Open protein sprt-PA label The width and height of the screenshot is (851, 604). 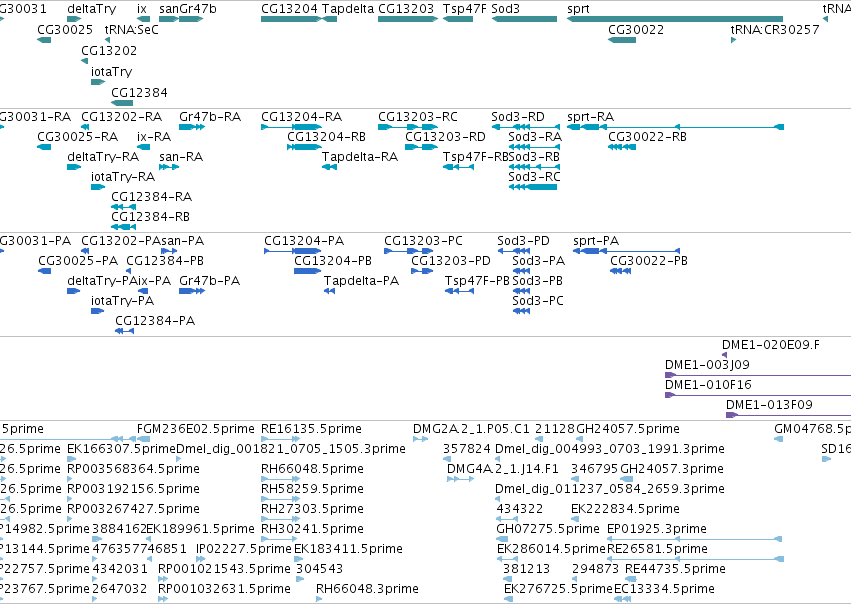pos(595,241)
